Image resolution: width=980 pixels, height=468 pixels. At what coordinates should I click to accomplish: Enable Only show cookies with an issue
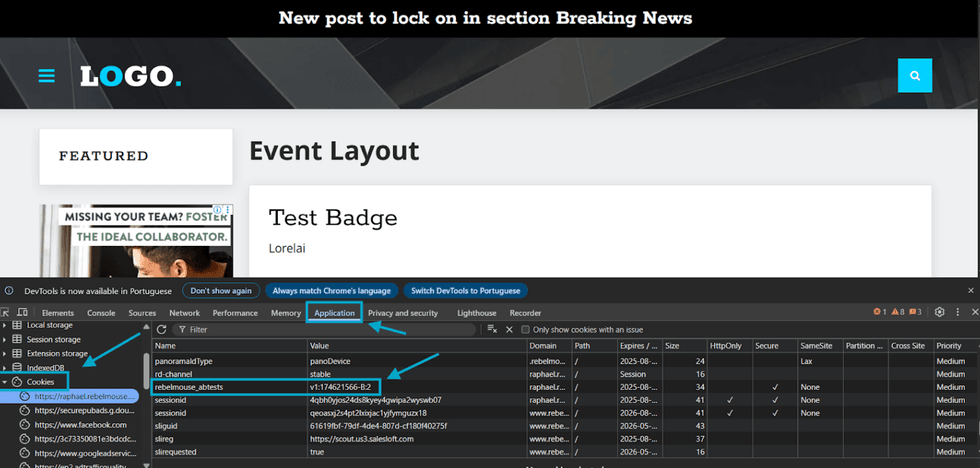(526, 329)
